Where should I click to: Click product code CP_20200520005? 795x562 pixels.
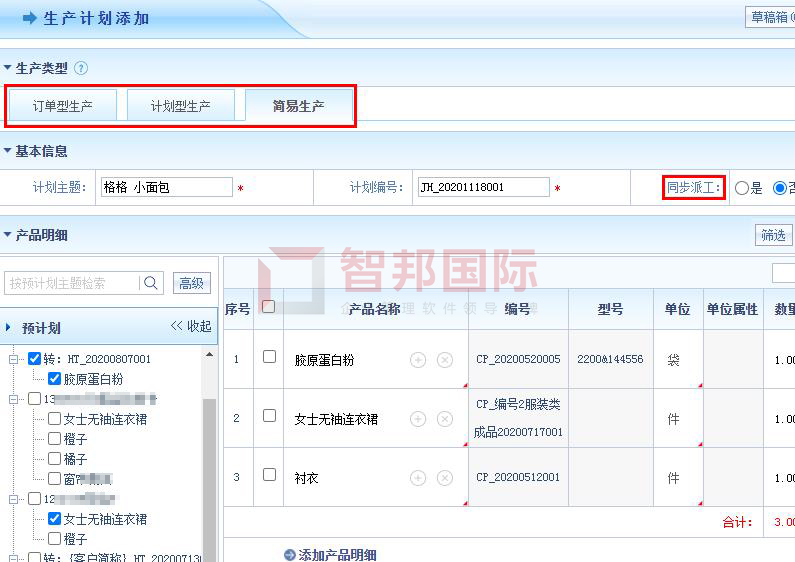pos(518,359)
